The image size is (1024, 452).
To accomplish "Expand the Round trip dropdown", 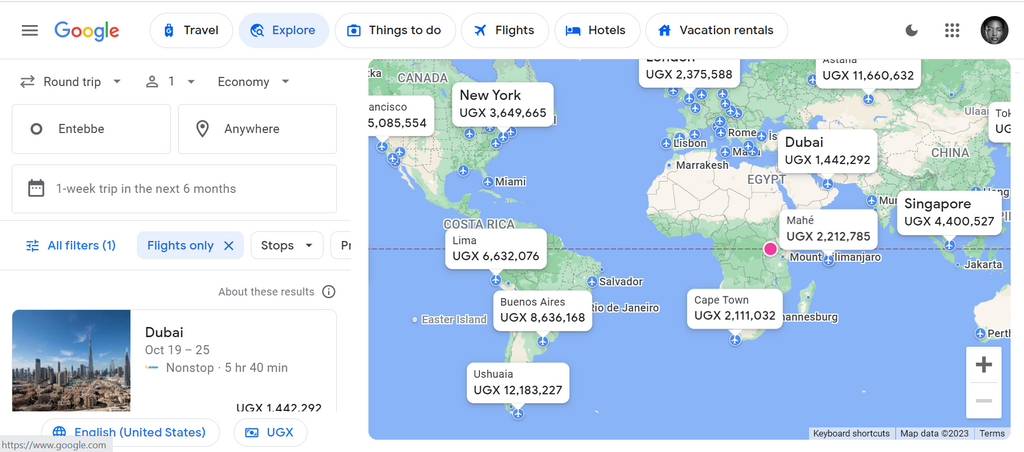I will point(71,82).
